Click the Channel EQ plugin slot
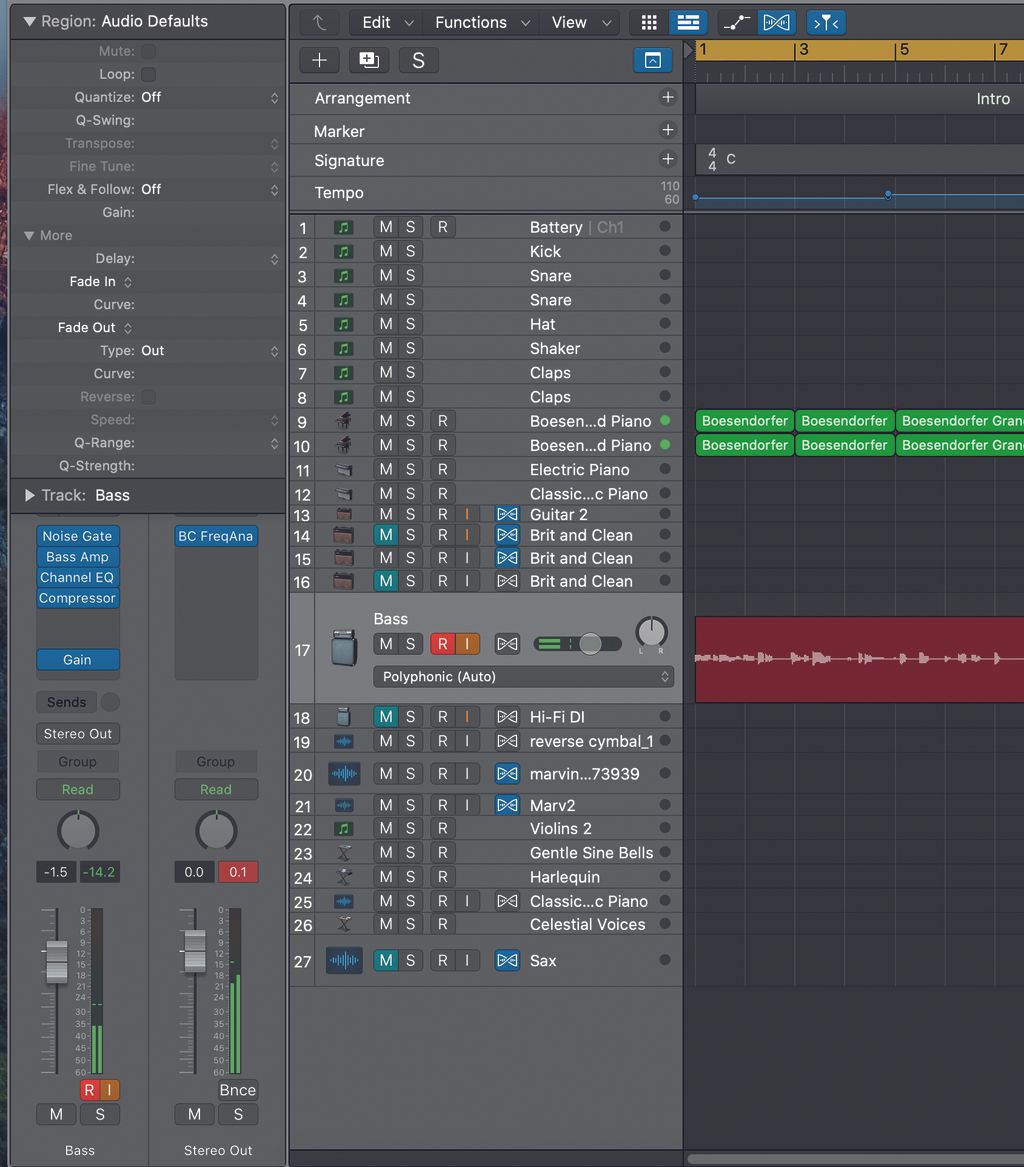The width and height of the screenshot is (1024, 1167). (x=77, y=577)
